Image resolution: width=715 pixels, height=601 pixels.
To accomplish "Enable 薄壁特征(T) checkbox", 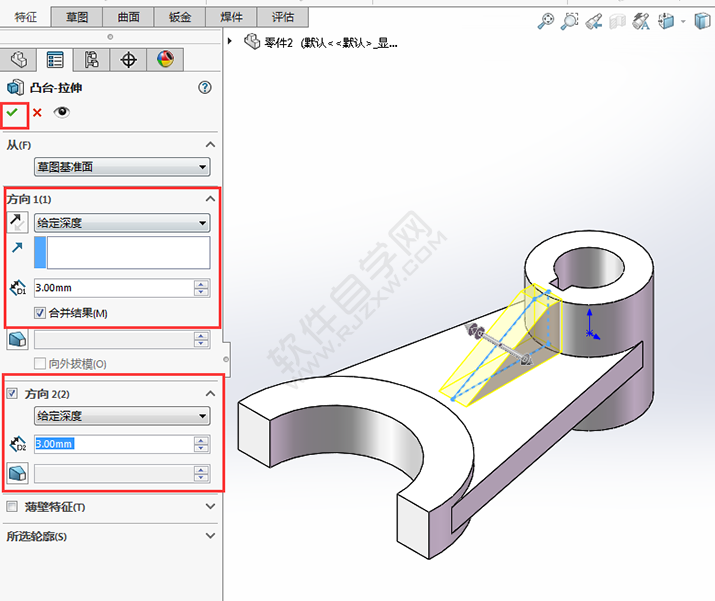I will 12,507.
